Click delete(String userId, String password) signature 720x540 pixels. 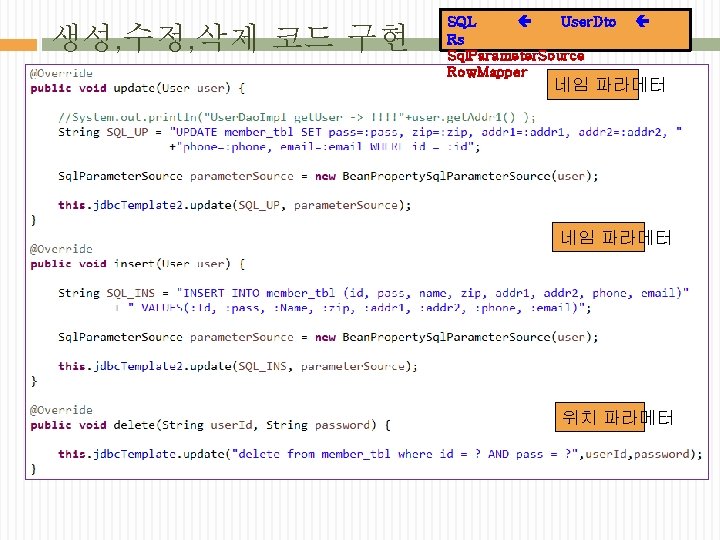210,425
